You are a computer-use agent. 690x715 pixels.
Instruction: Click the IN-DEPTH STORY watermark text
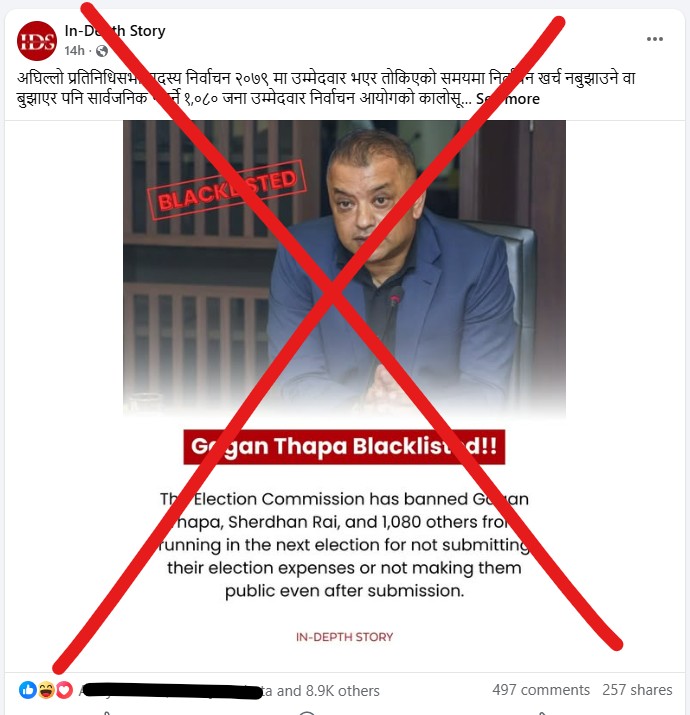pyautogui.click(x=344, y=637)
